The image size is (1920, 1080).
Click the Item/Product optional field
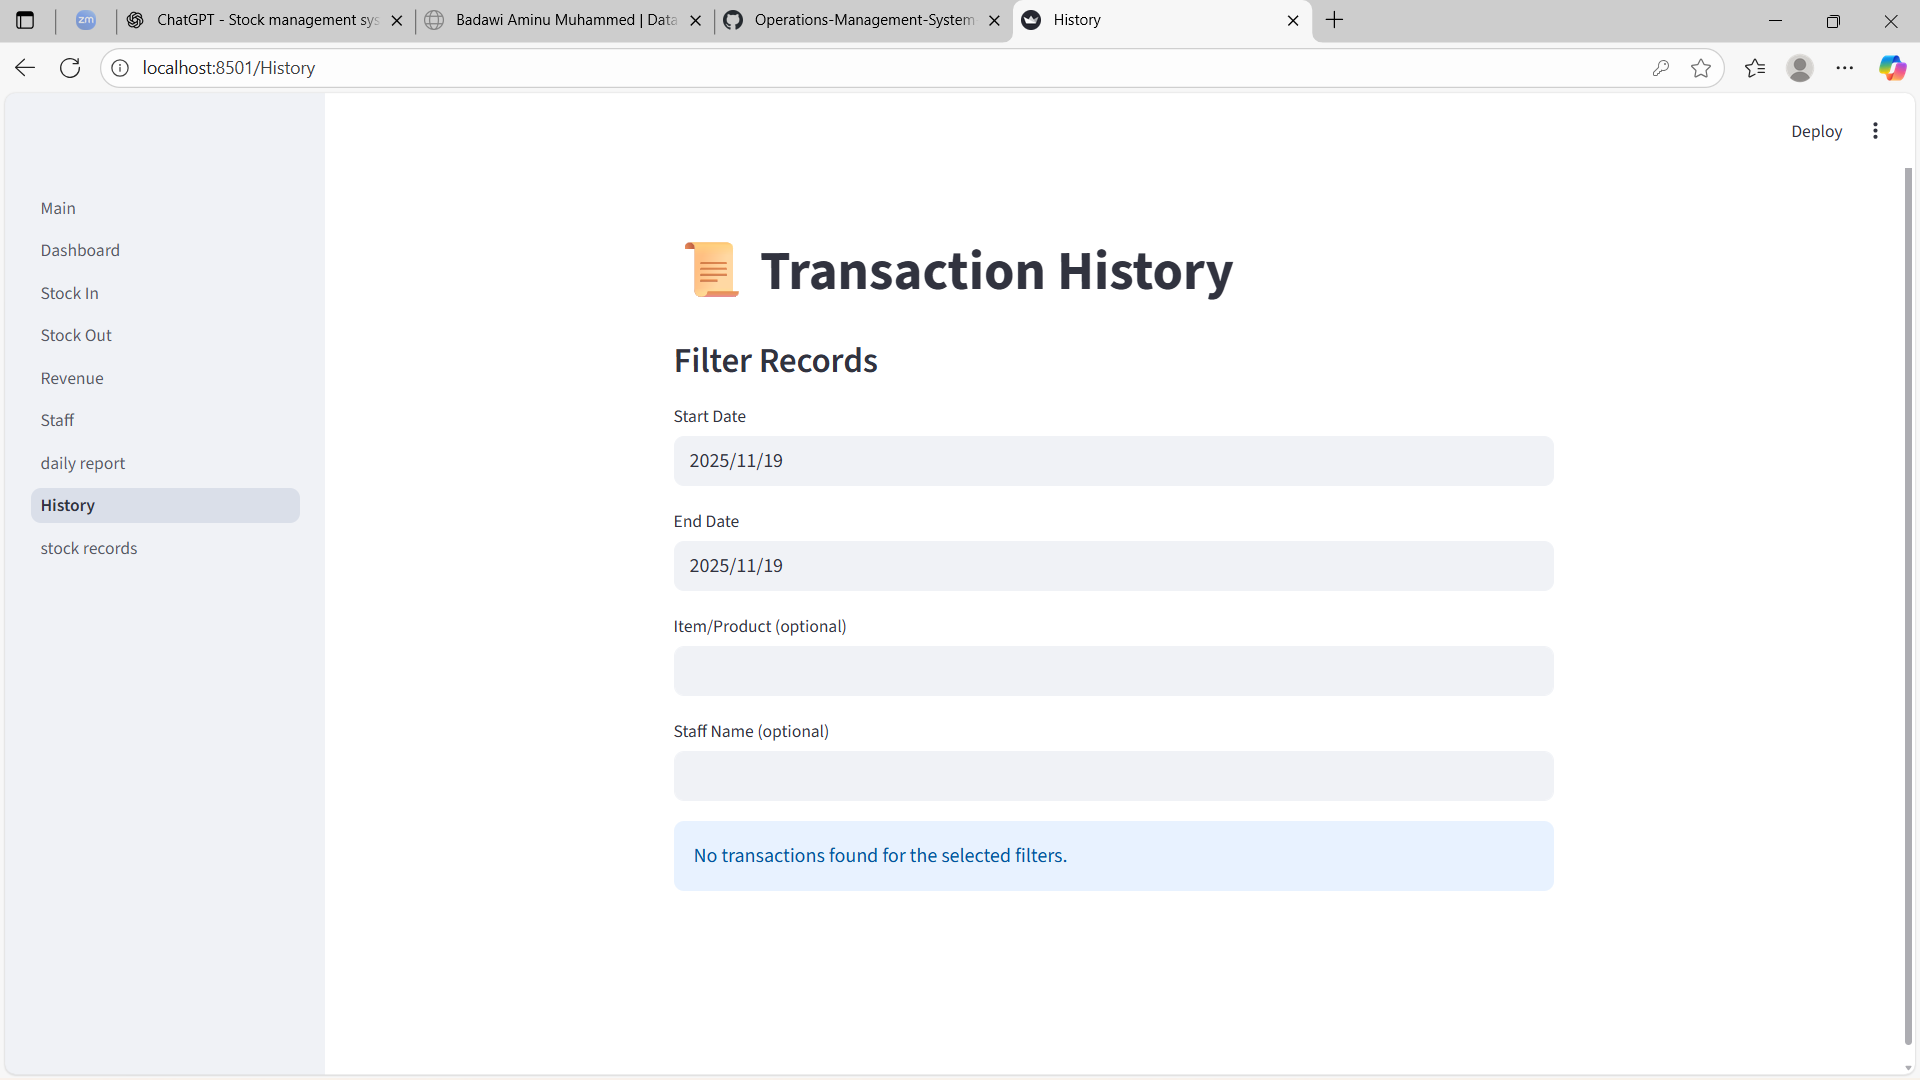(x=1112, y=671)
